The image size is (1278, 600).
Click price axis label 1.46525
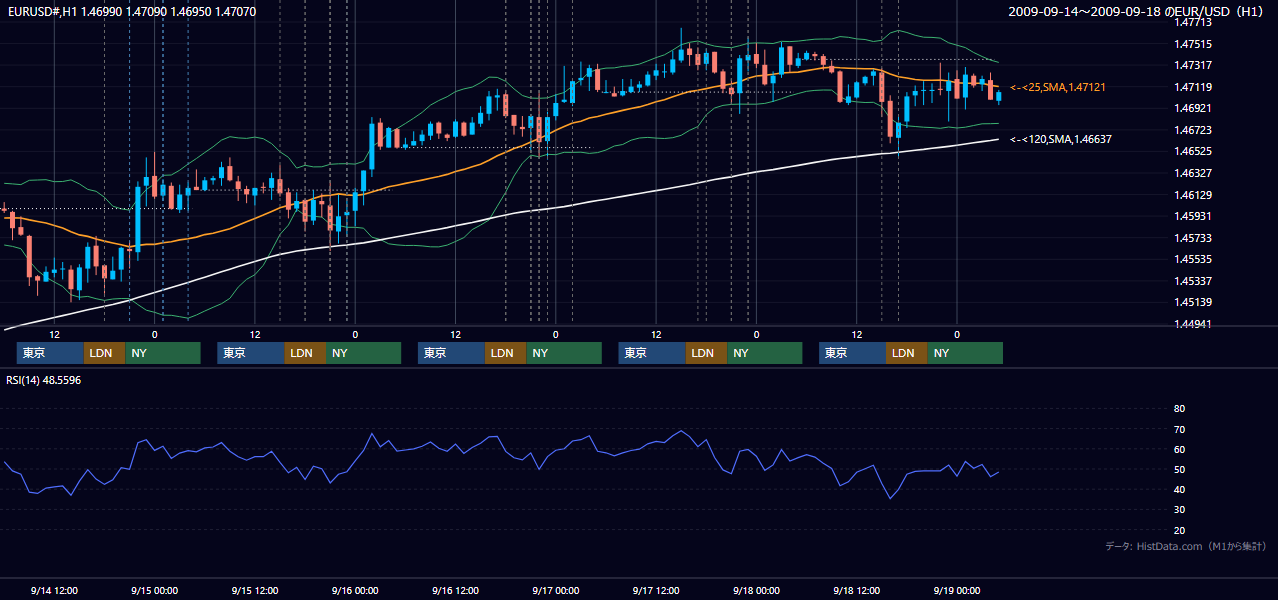tap(1193, 151)
